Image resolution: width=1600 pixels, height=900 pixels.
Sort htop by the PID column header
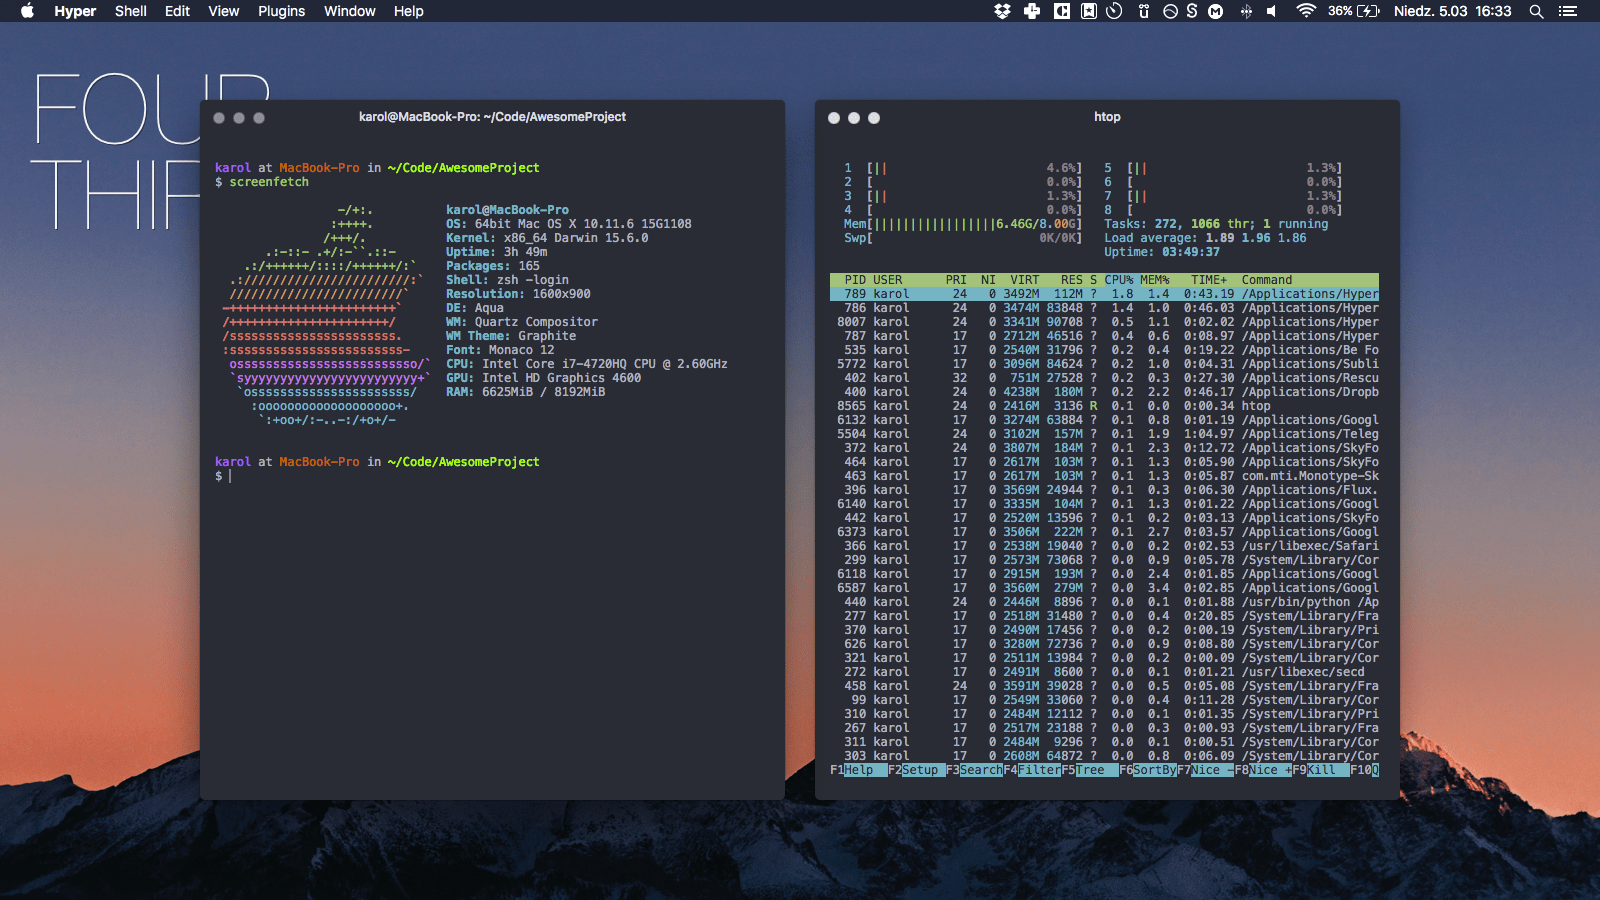(855, 280)
